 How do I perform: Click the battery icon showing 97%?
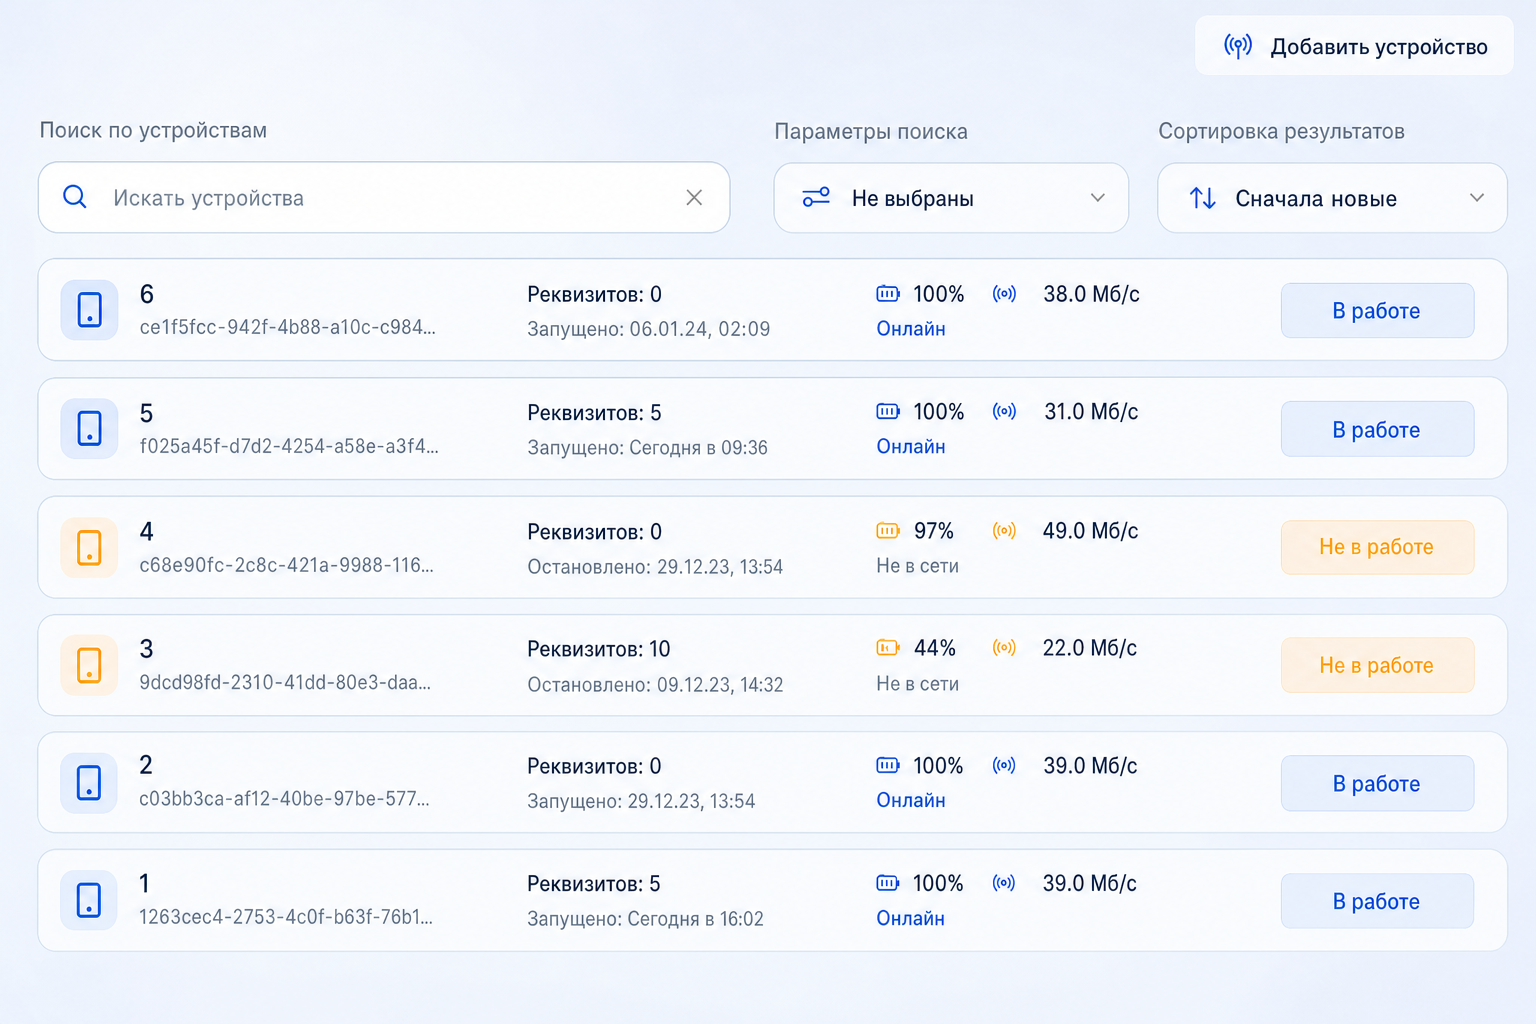pos(888,531)
